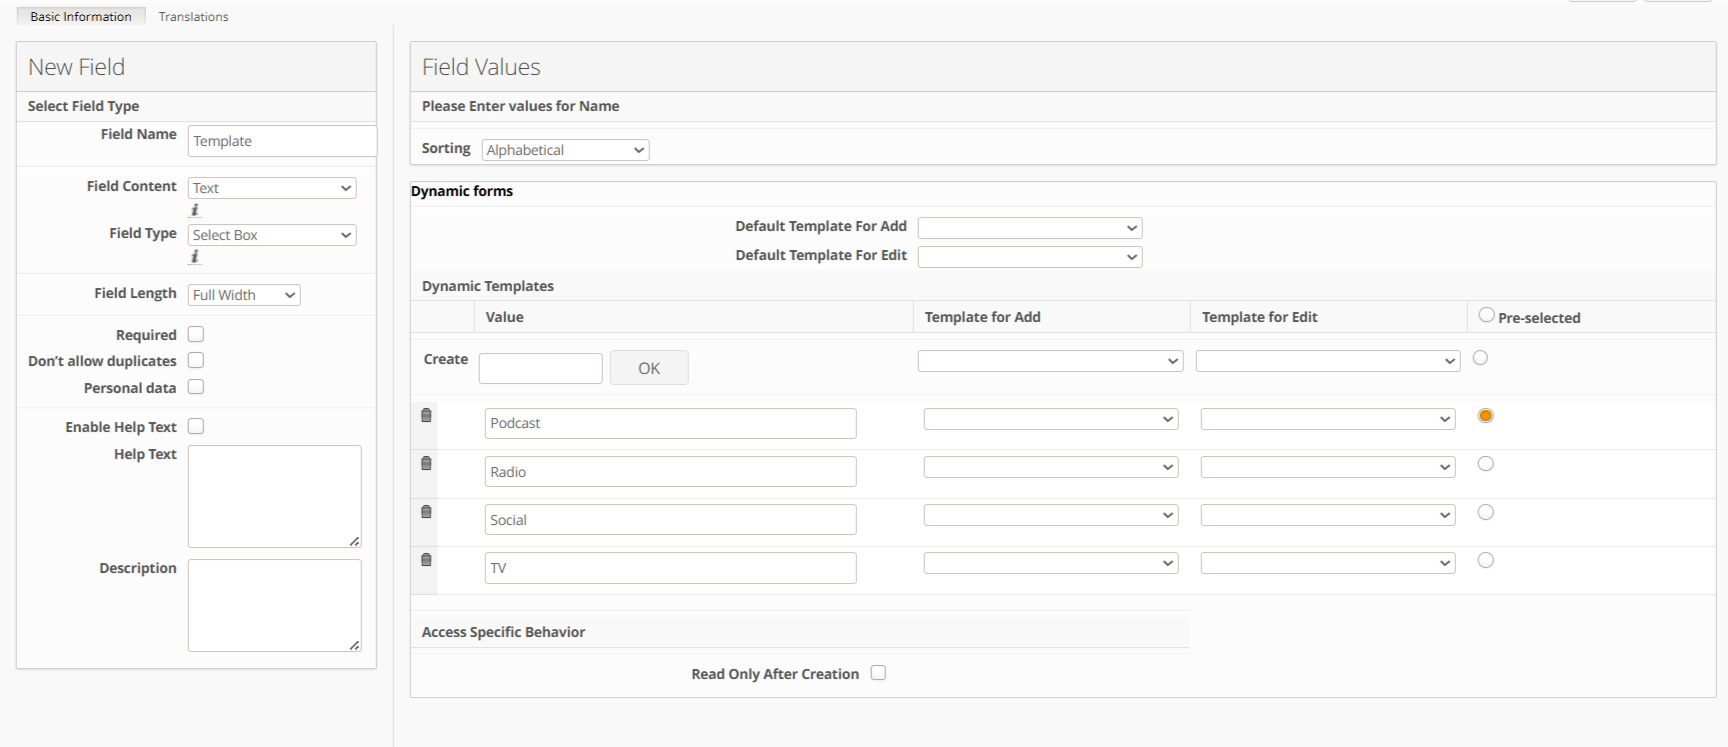Image resolution: width=1728 pixels, height=747 pixels.
Task: Open Template for Add dropdown for Podcast
Action: pos(1051,419)
